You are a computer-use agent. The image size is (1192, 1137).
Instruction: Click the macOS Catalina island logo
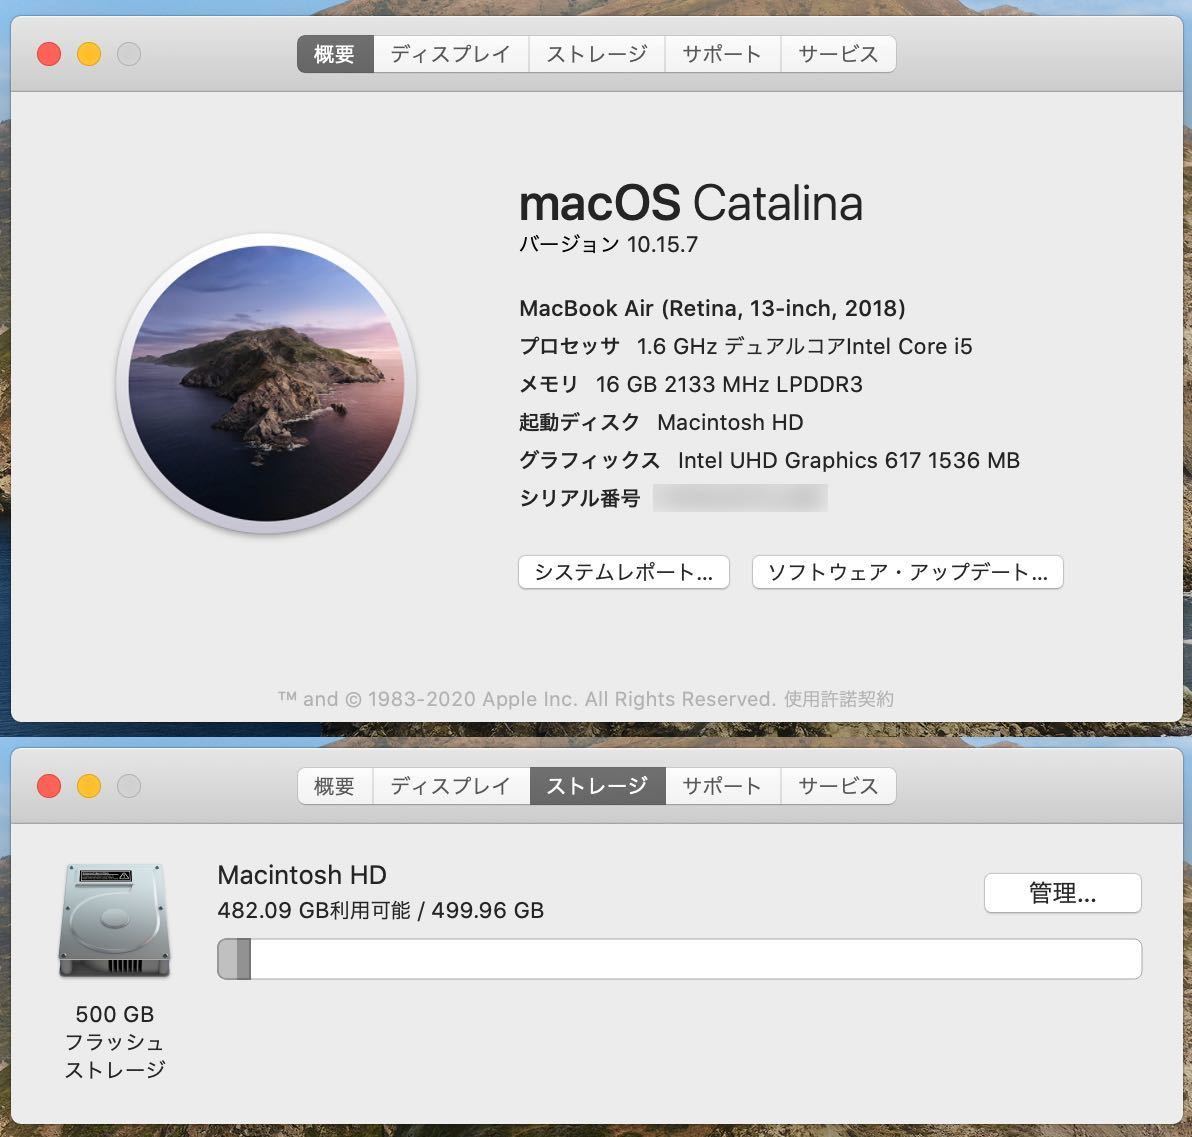266,383
